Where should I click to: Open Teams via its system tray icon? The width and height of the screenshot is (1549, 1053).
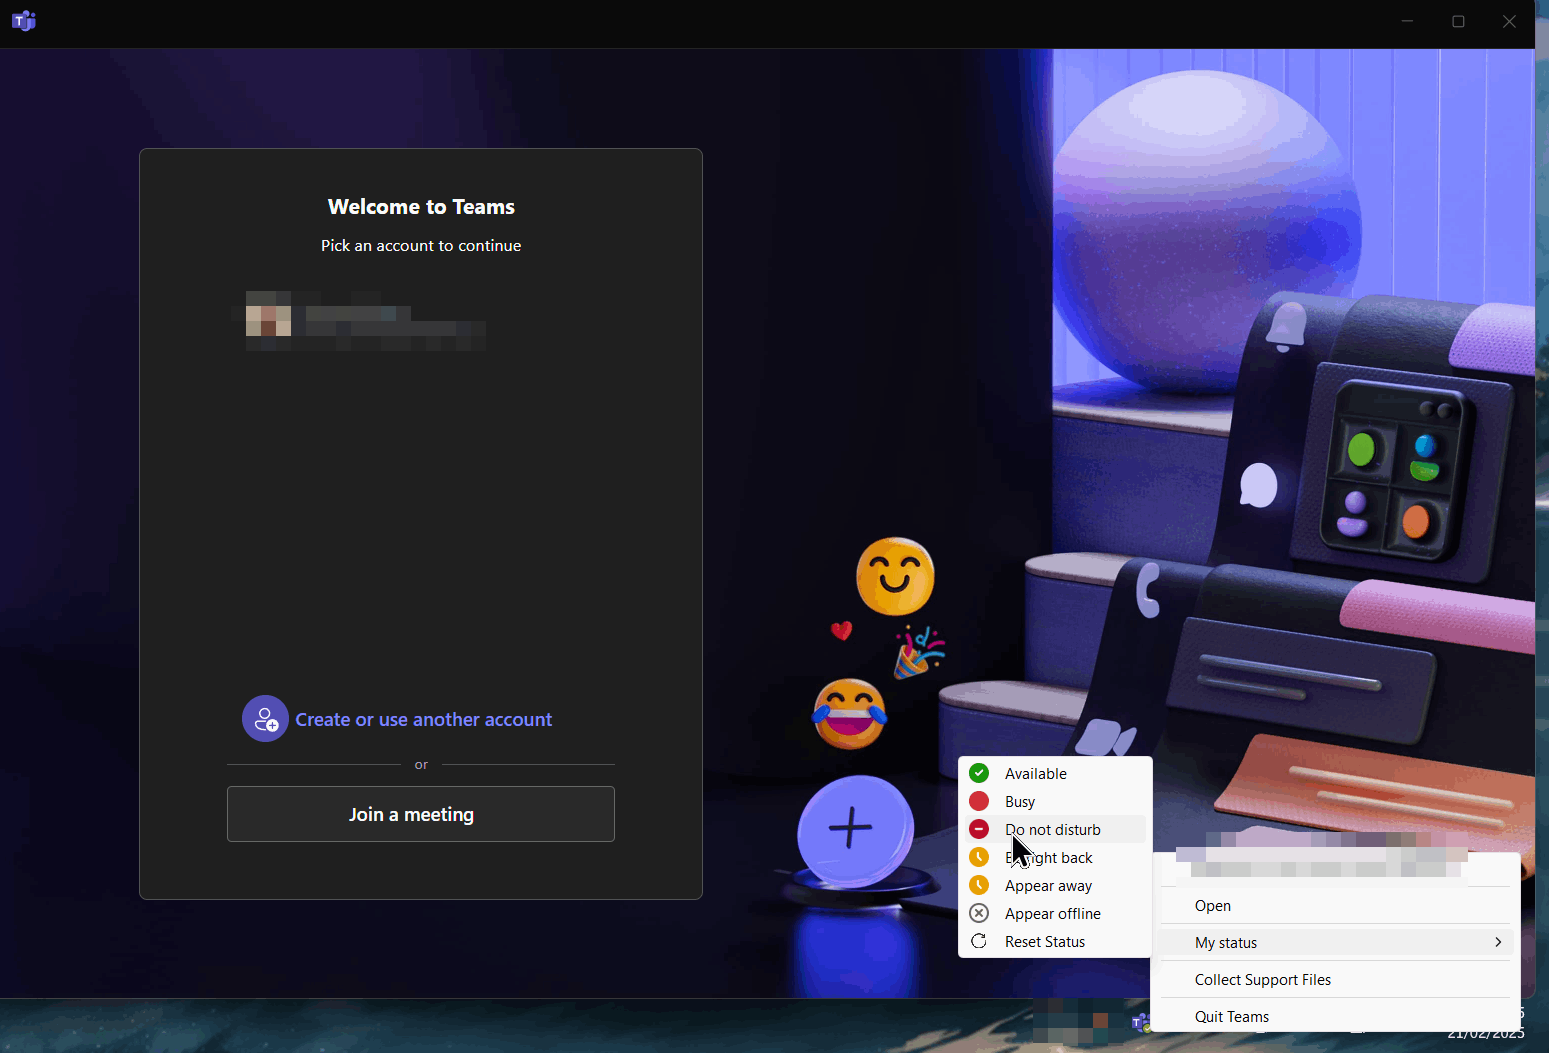pyautogui.click(x=1139, y=1022)
